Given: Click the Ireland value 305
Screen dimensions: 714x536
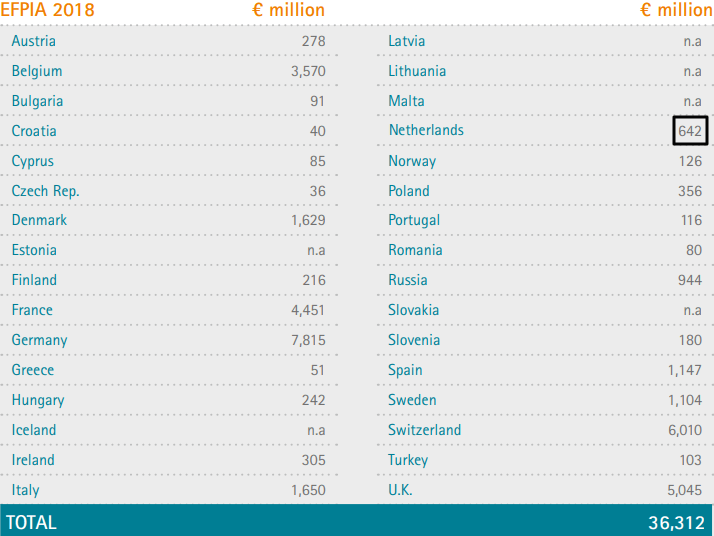Looking at the screenshot, I should (313, 460).
